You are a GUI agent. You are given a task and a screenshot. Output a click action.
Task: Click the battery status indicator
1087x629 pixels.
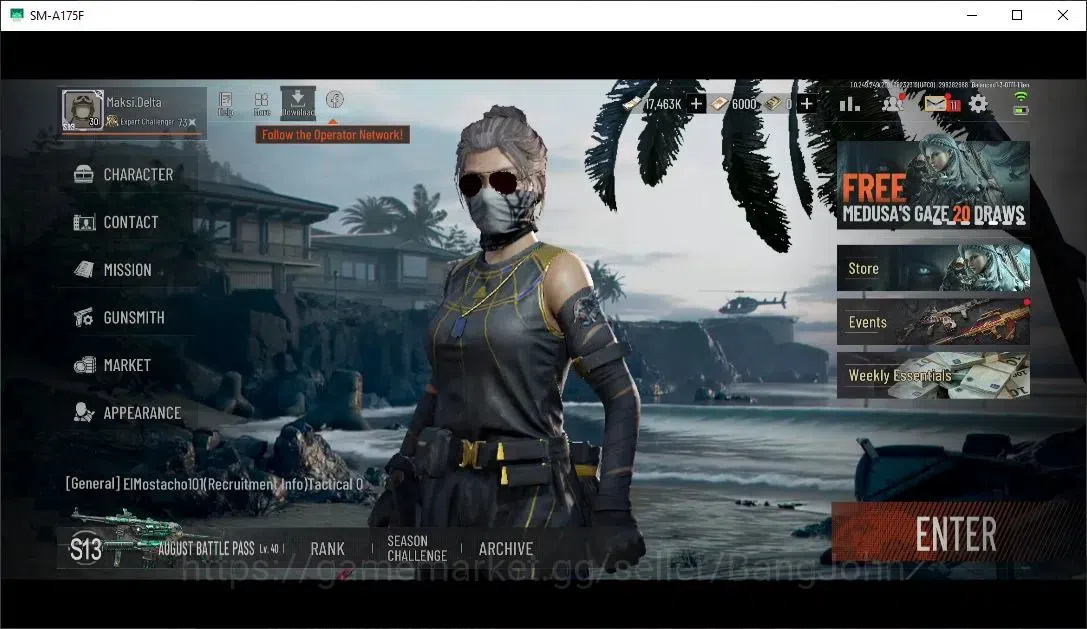point(1020,110)
